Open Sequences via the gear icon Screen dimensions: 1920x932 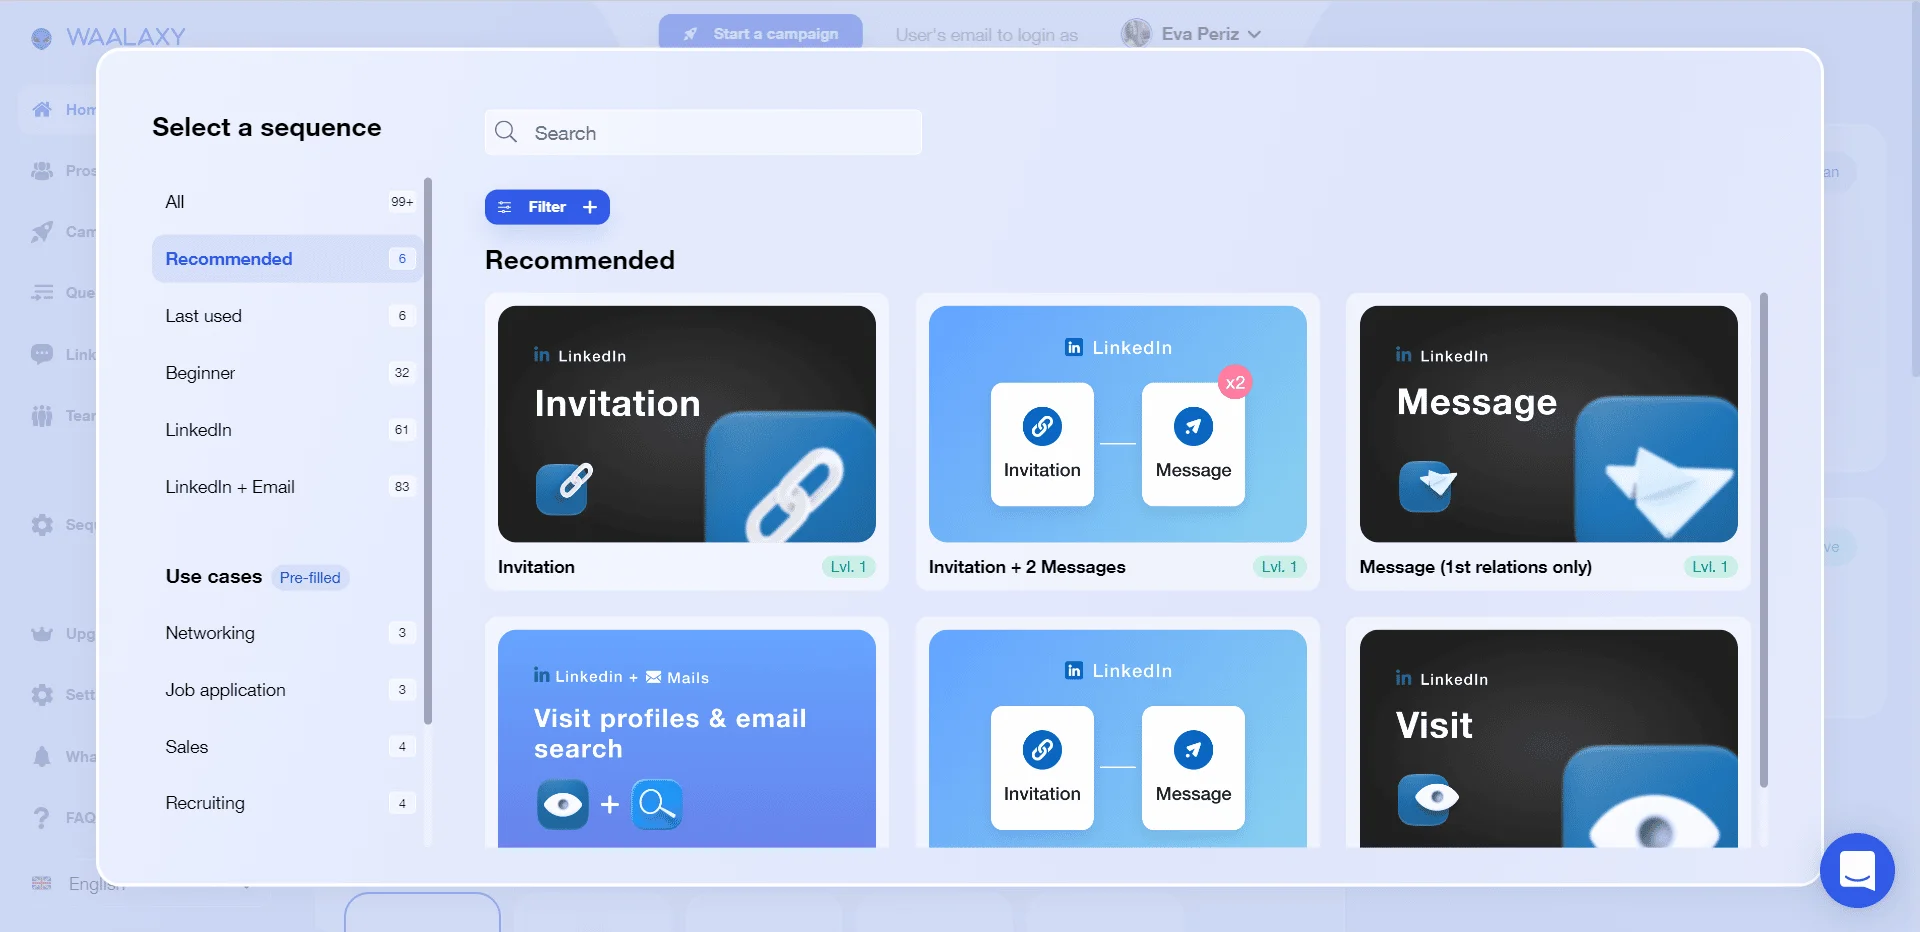coord(42,525)
